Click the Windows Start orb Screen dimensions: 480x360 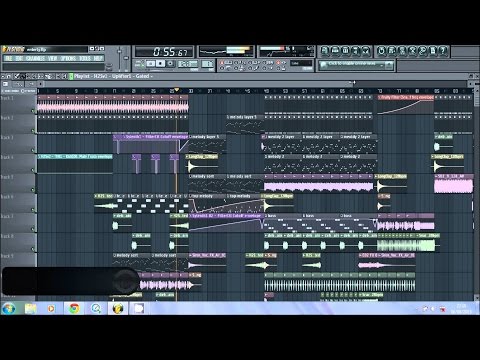(x=9, y=309)
